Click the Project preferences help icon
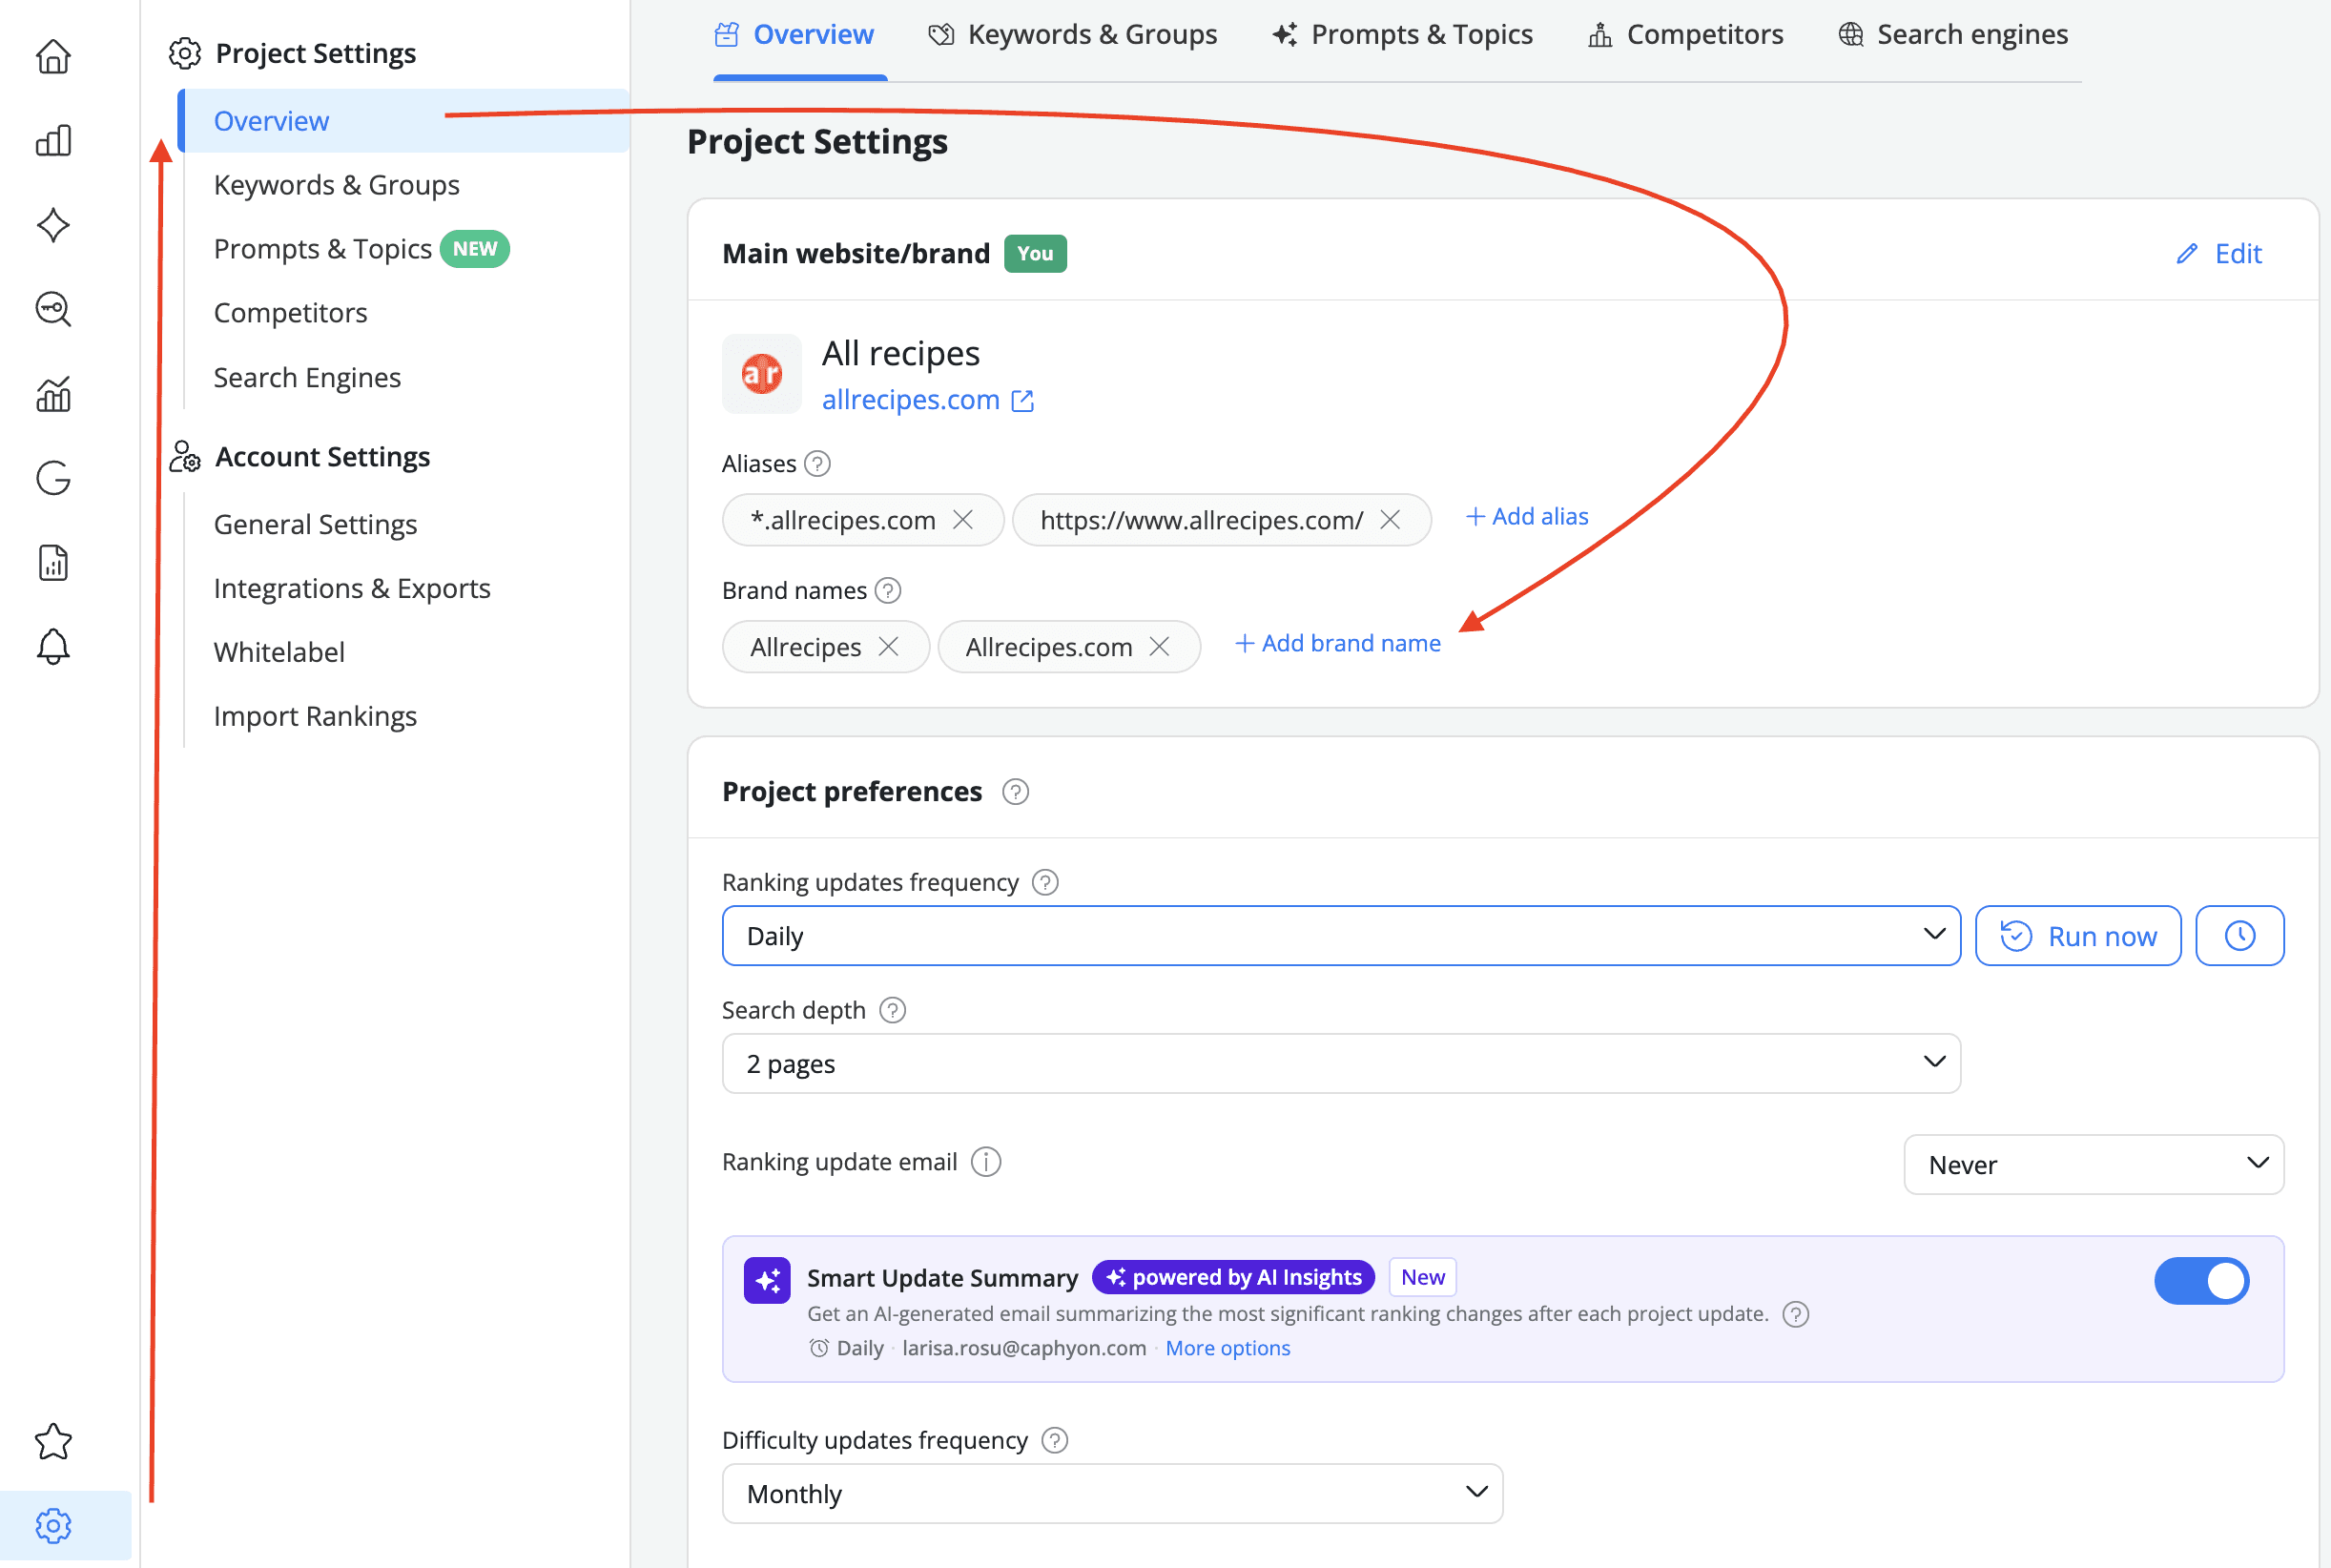 (1016, 792)
